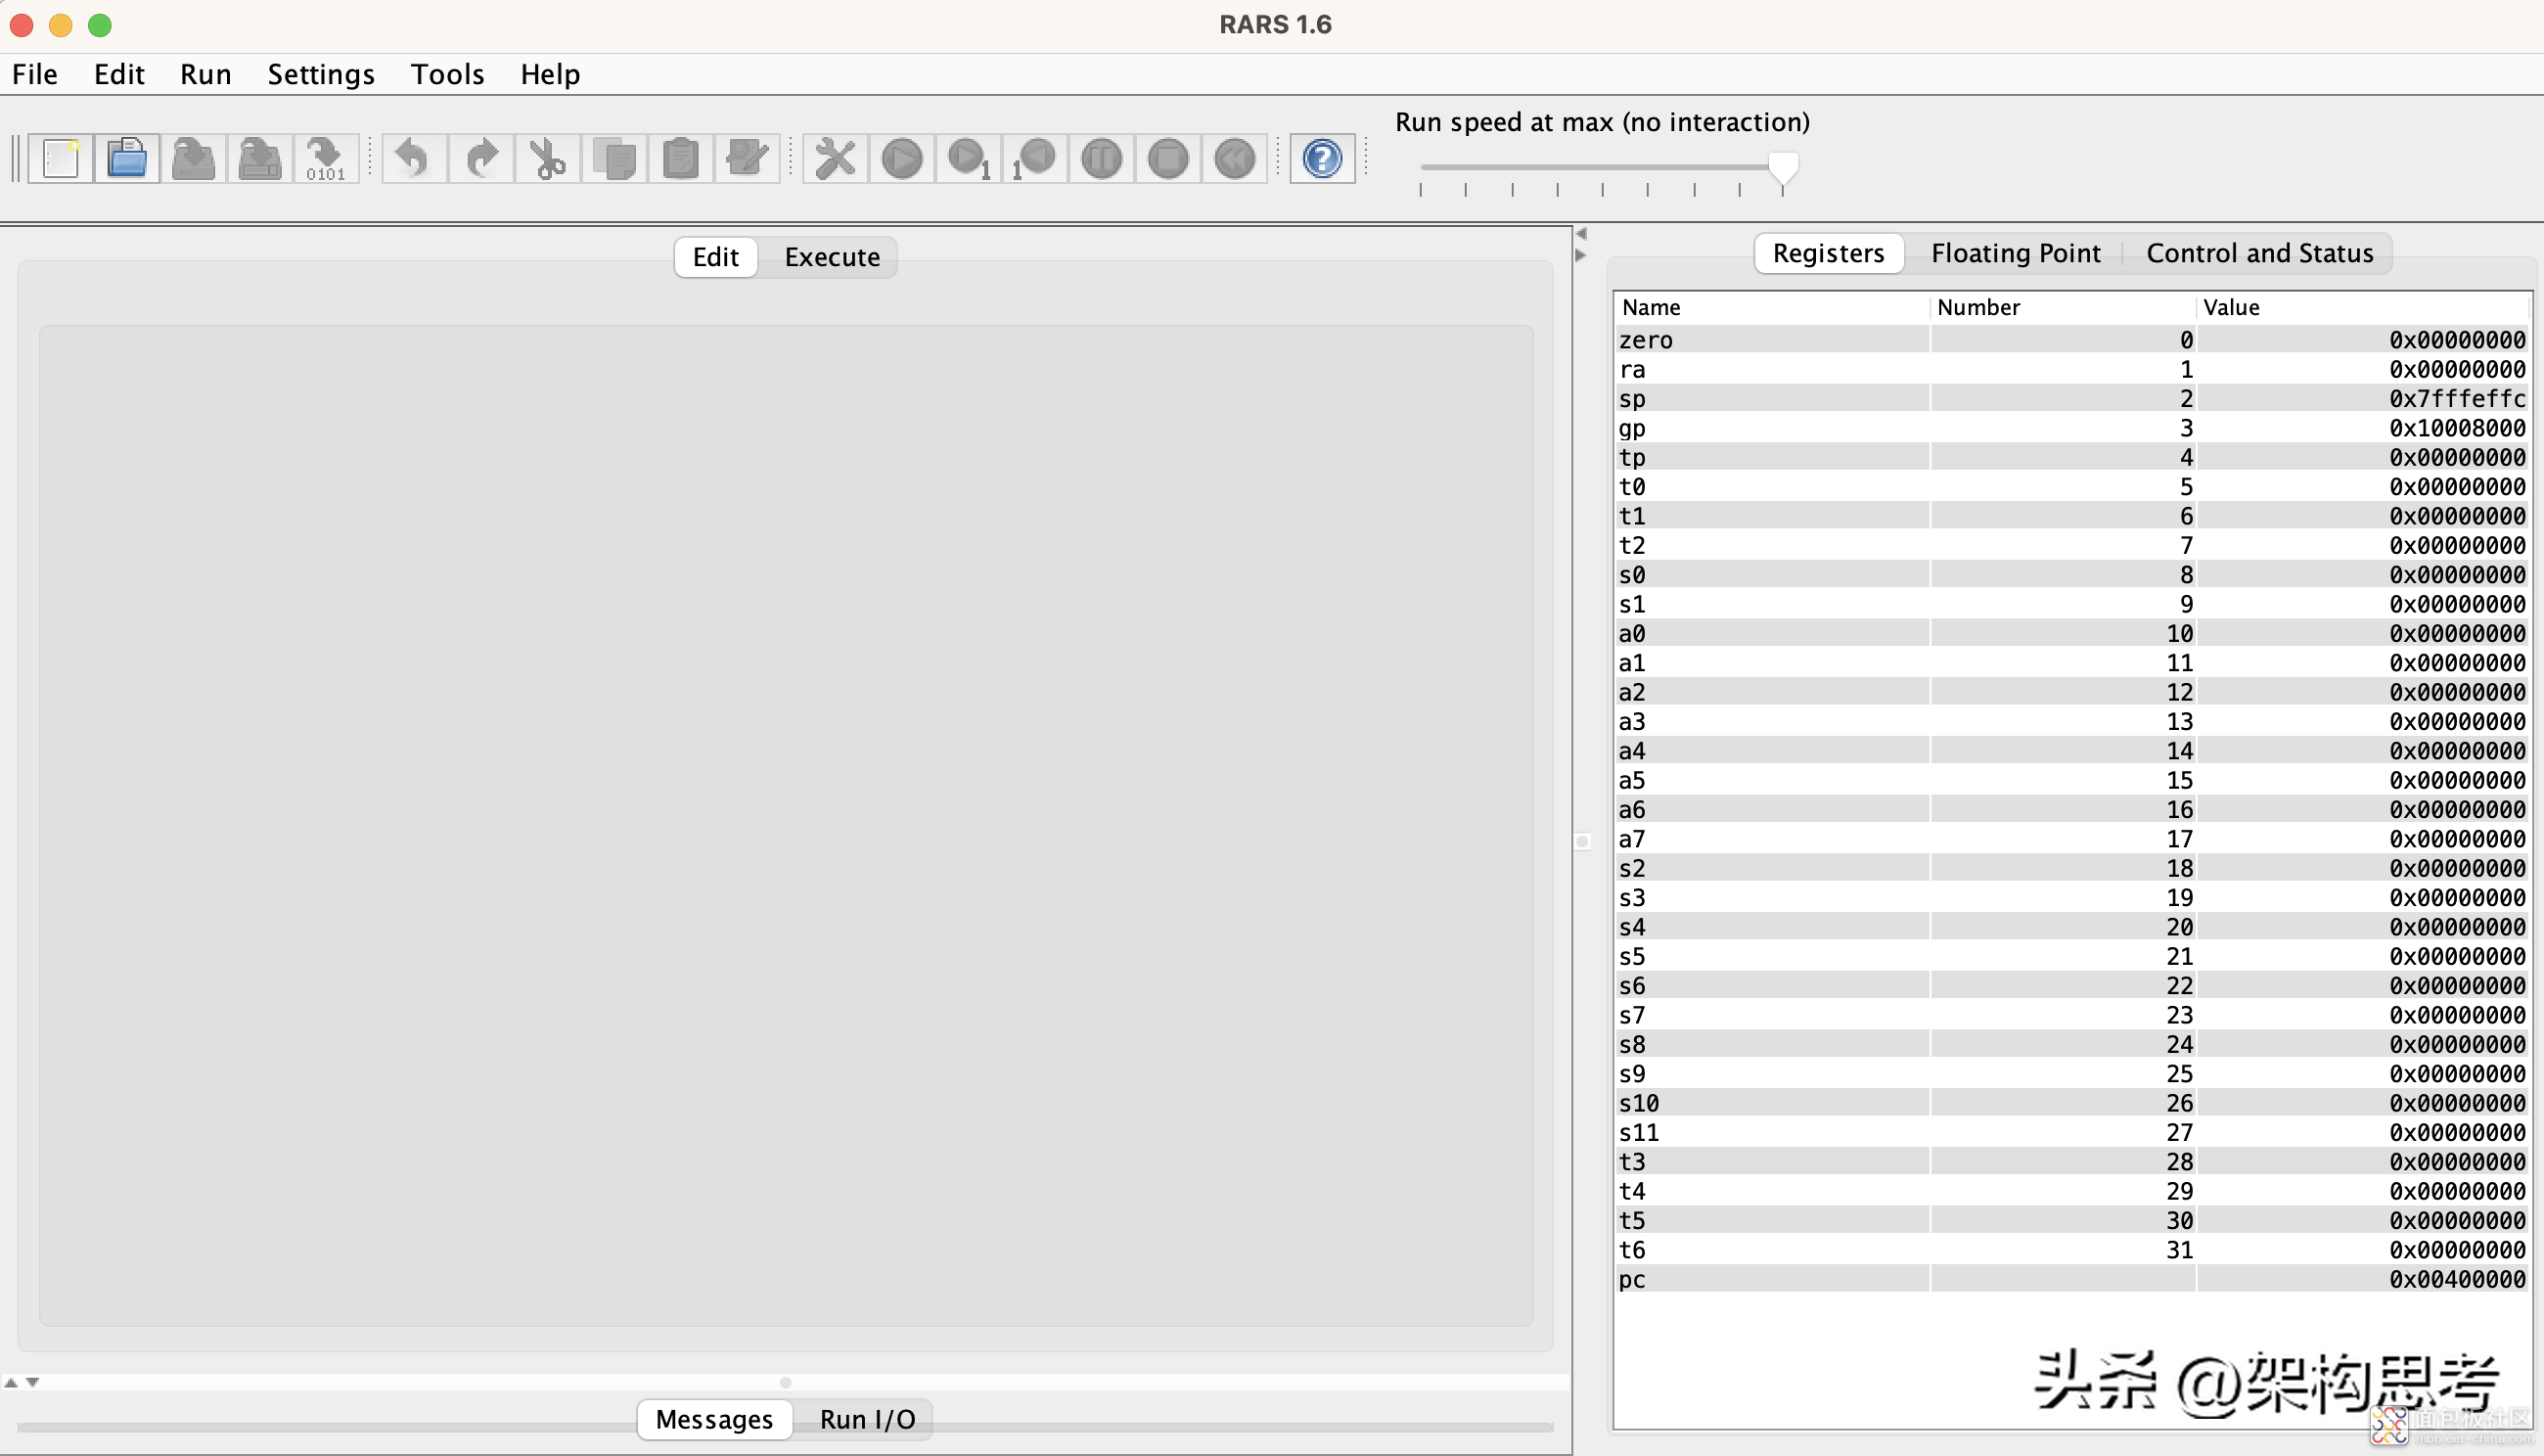
Task: Click the Copy toolbar icon
Action: 614,158
